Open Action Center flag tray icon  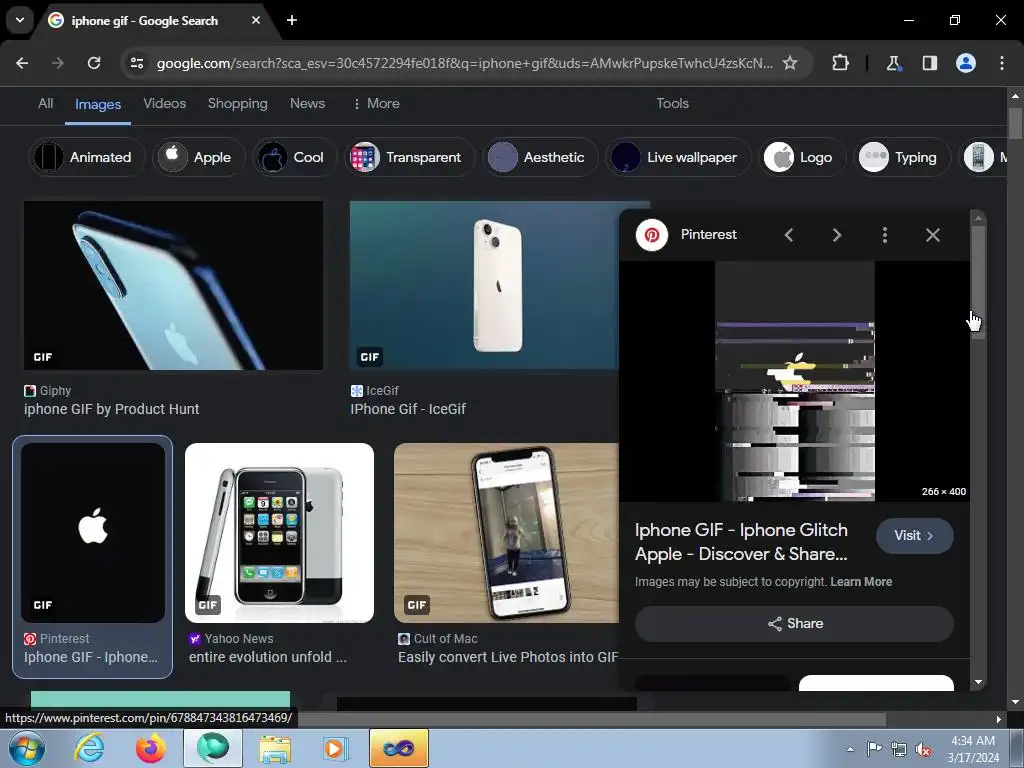[x=874, y=748]
